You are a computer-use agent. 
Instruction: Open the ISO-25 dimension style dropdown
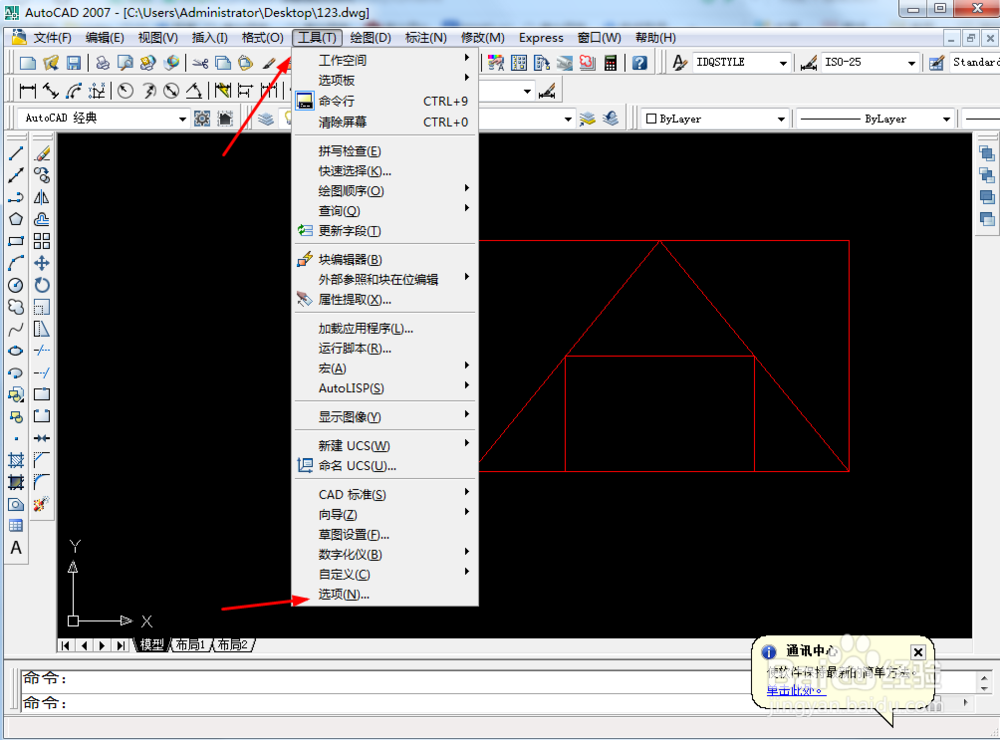tap(911, 63)
